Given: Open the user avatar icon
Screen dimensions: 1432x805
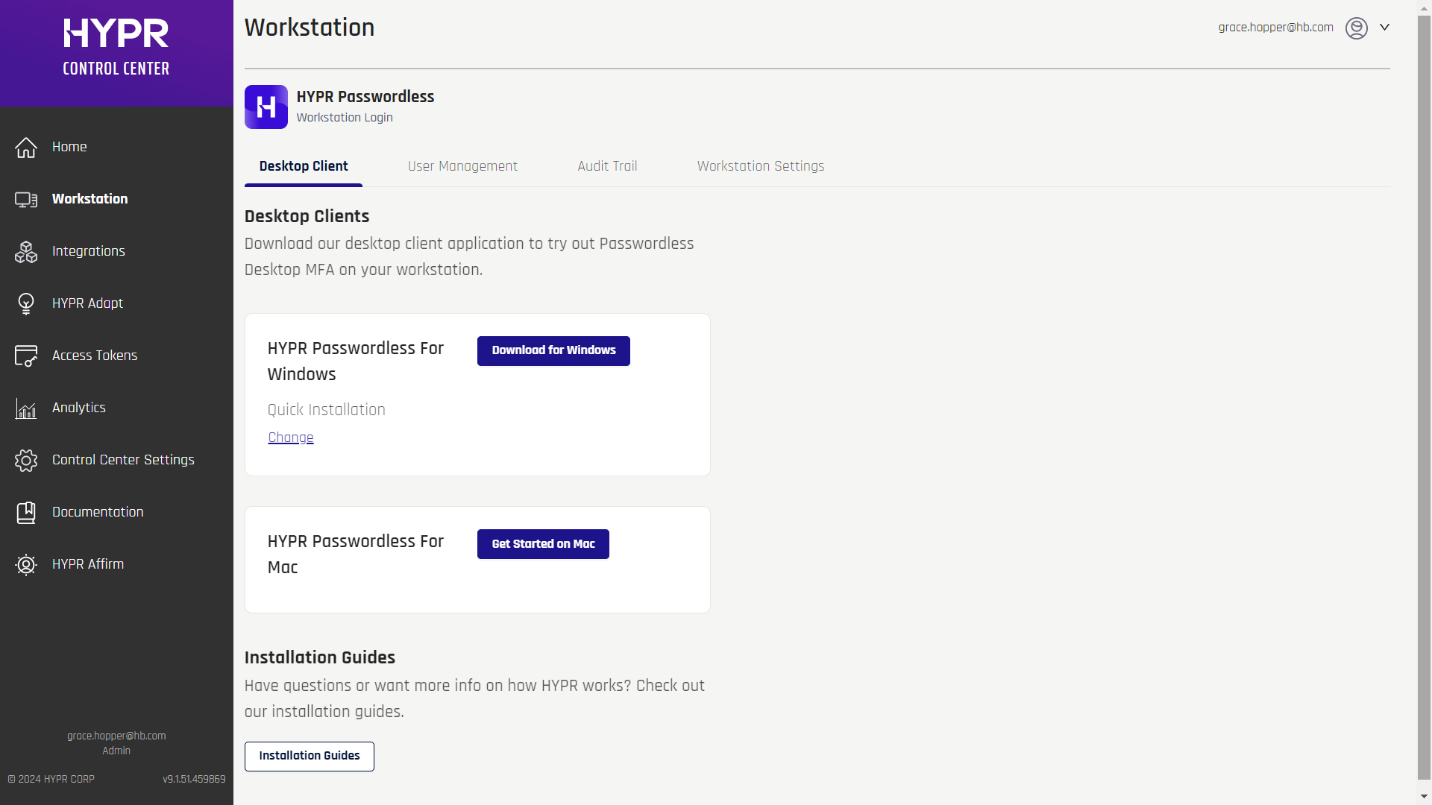Looking at the screenshot, I should 1356,27.
